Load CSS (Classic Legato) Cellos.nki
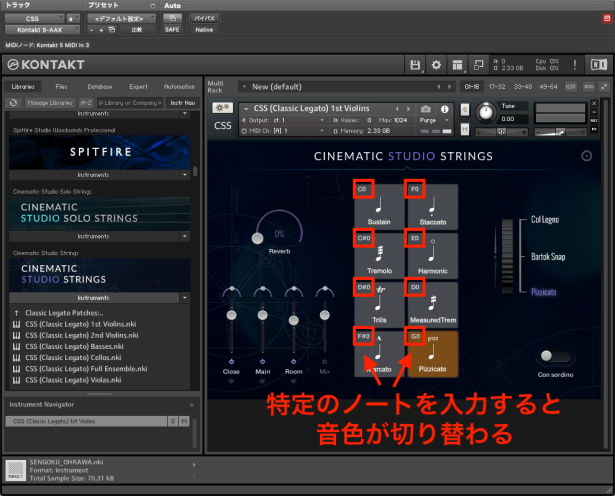Screen dimensions: 615x496 point(73,358)
